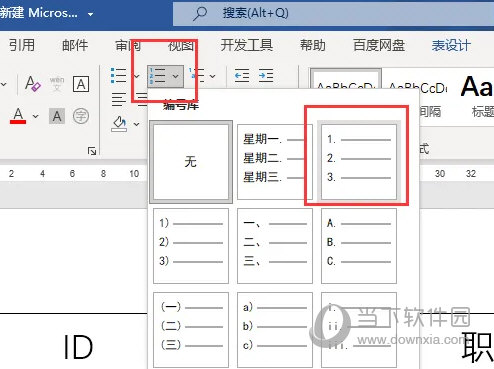This screenshot has height=369, width=494.
Task: Click increase indent icon
Action: pos(266,76)
